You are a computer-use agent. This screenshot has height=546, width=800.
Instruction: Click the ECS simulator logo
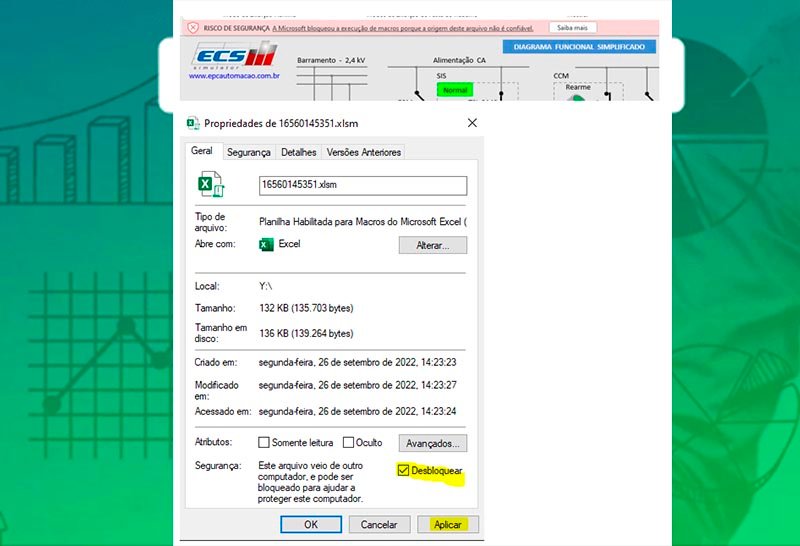[x=231, y=55]
